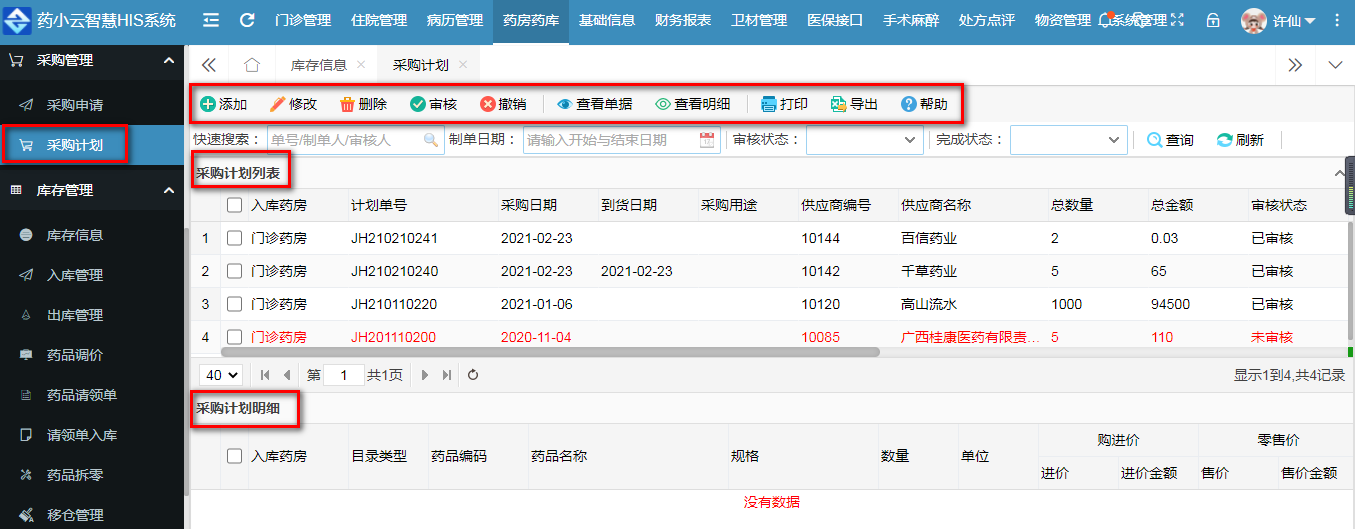Open the 基础信息 top menu
This screenshot has height=529, width=1355.
click(607, 20)
